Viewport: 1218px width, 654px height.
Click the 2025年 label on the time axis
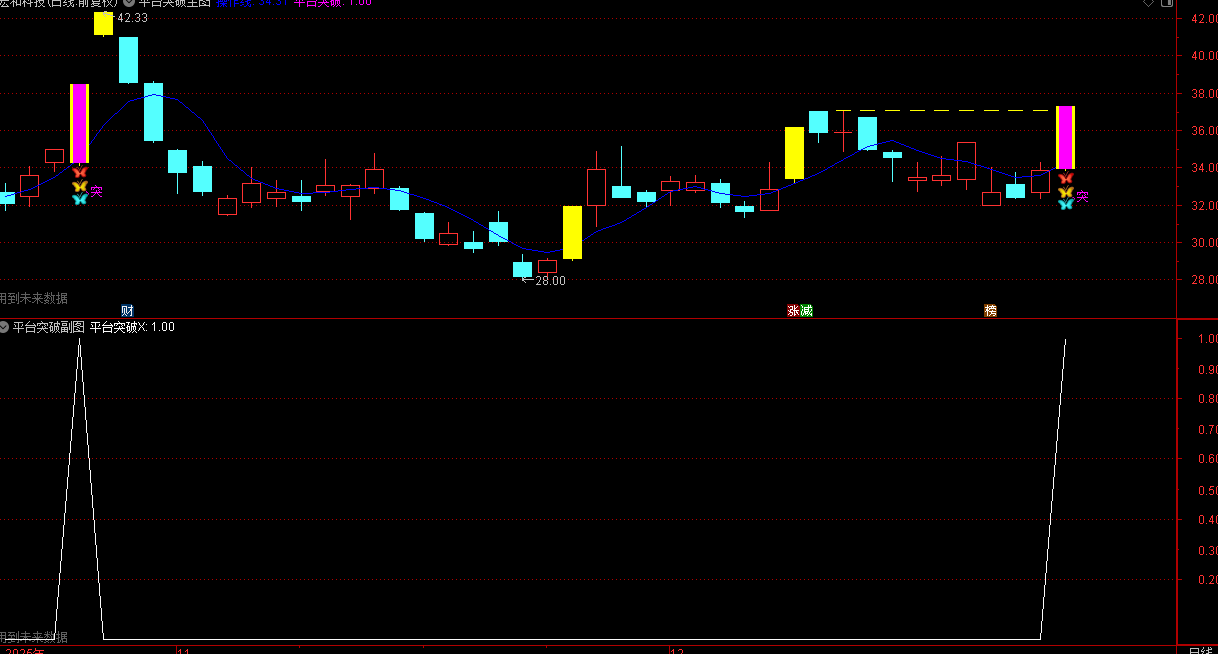[x=25, y=650]
